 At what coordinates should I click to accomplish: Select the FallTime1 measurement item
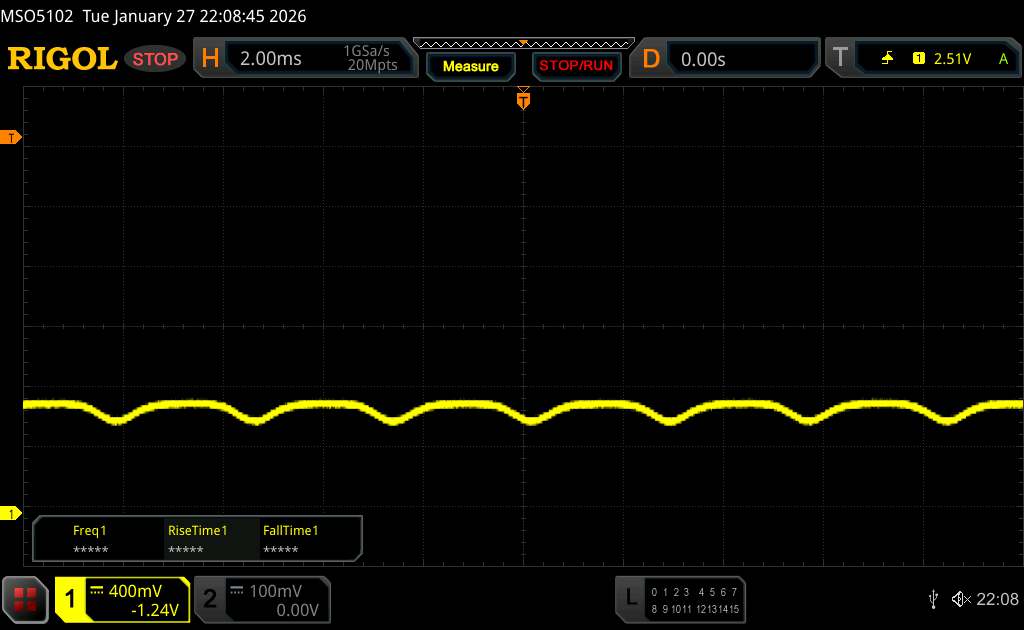[290, 540]
